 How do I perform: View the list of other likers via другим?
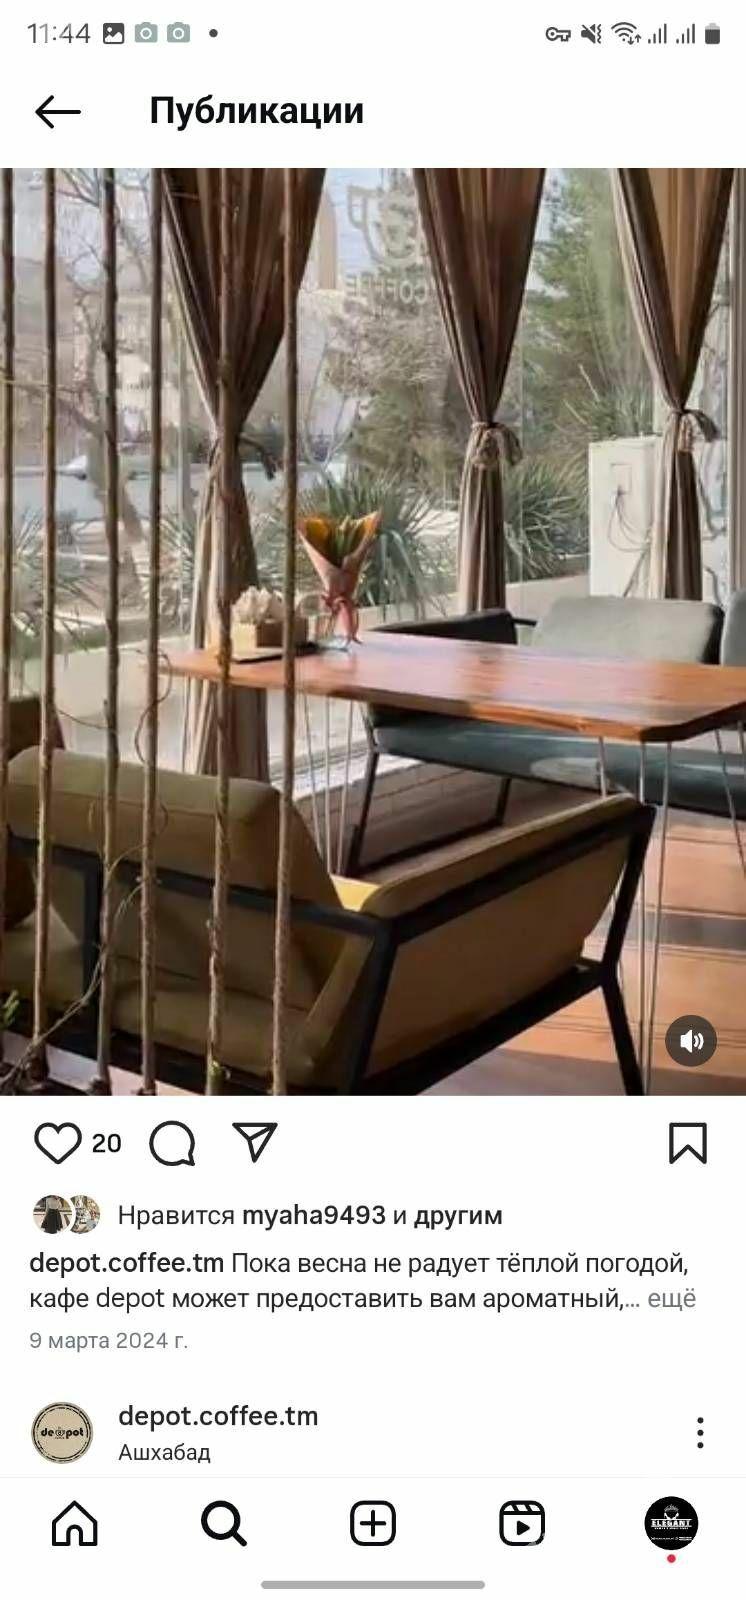pyautogui.click(x=458, y=1216)
